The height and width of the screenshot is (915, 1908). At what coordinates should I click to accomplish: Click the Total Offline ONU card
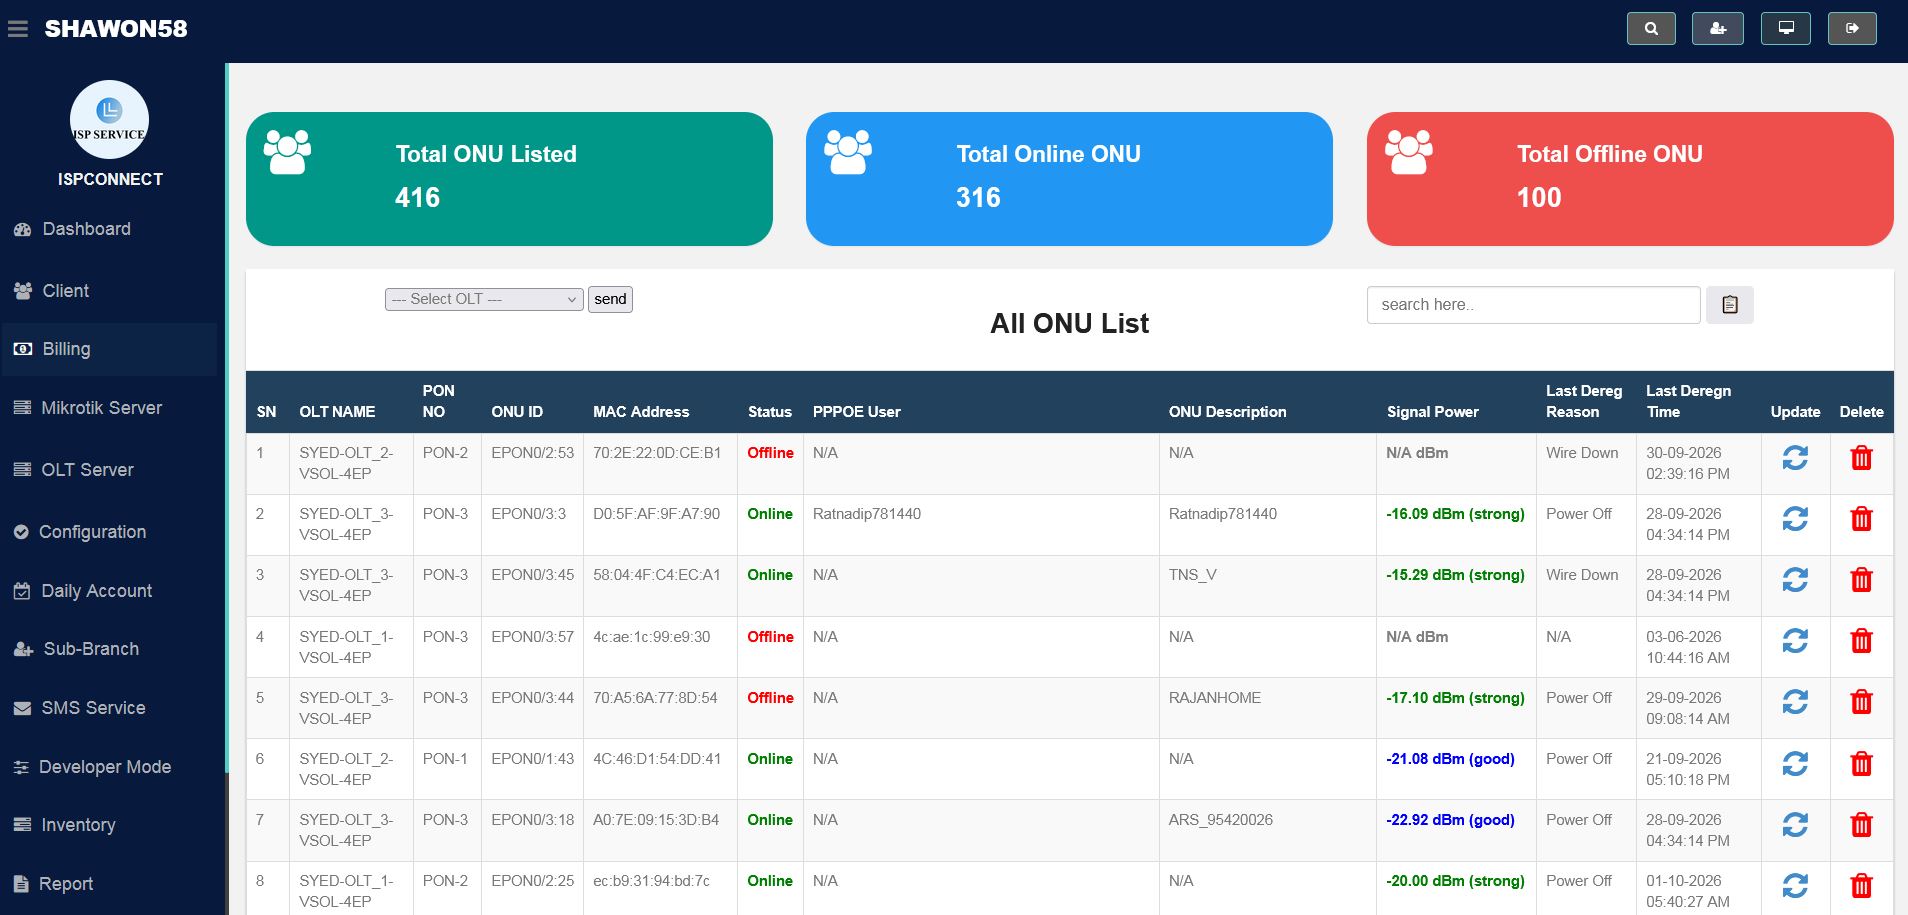point(1630,179)
